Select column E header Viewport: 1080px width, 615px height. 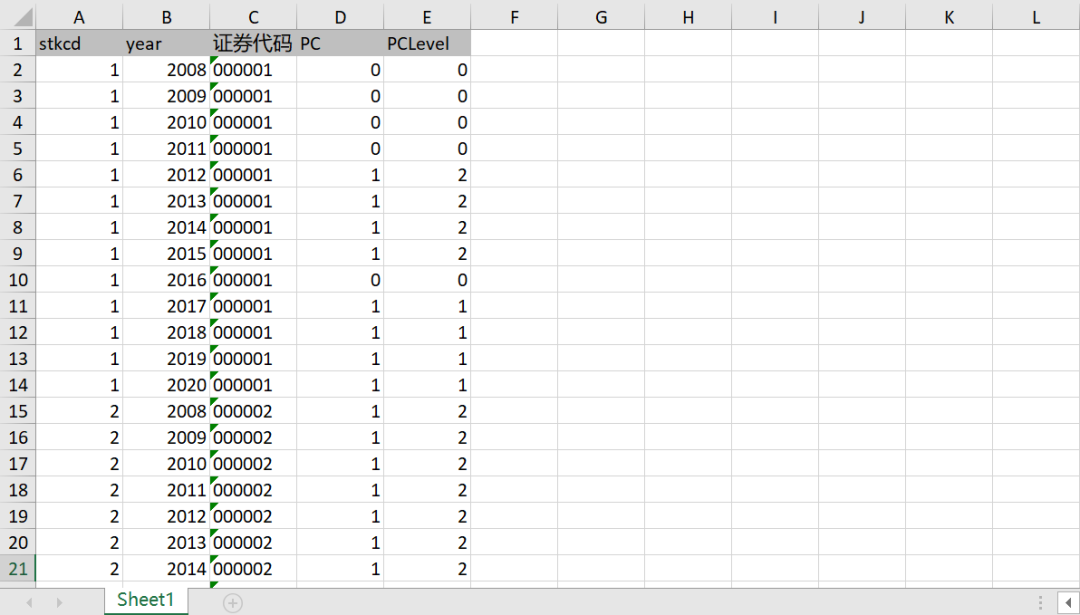[x=427, y=18]
